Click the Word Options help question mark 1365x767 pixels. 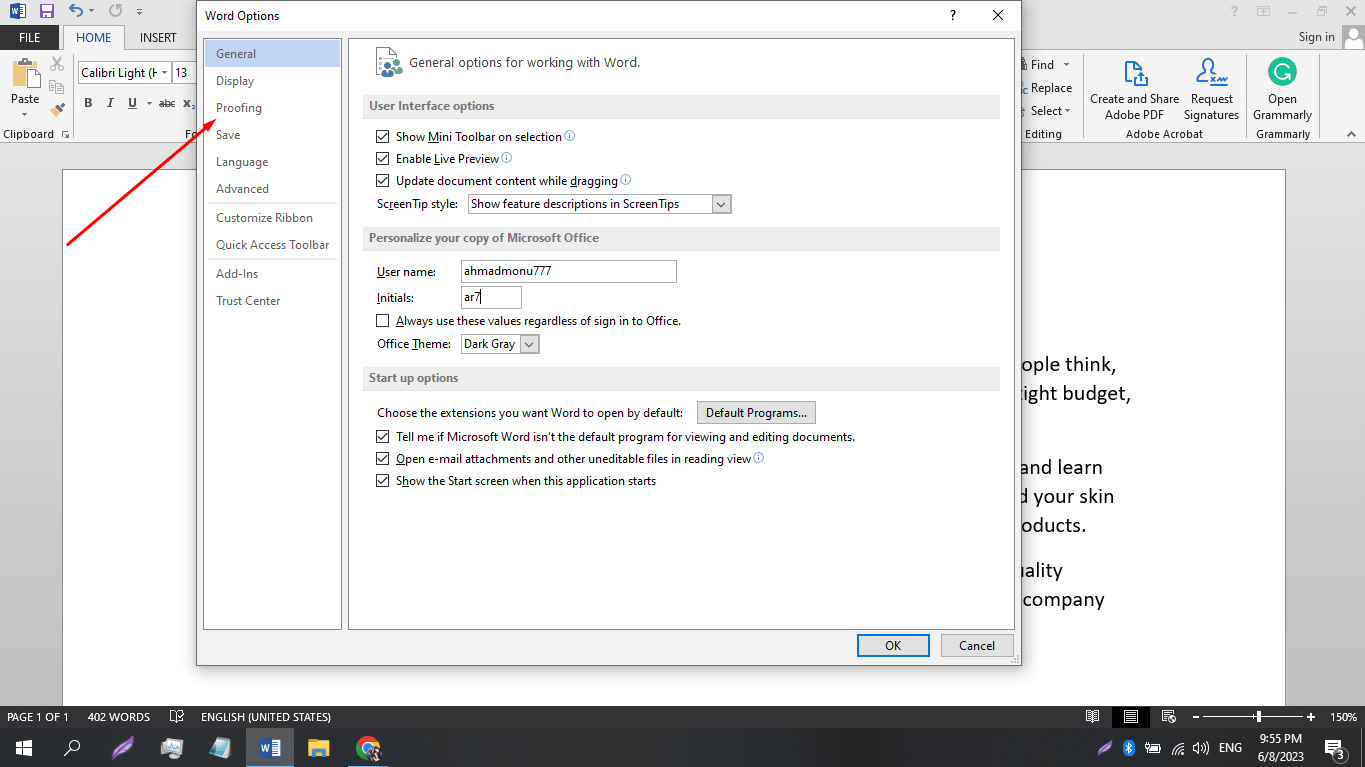click(953, 15)
